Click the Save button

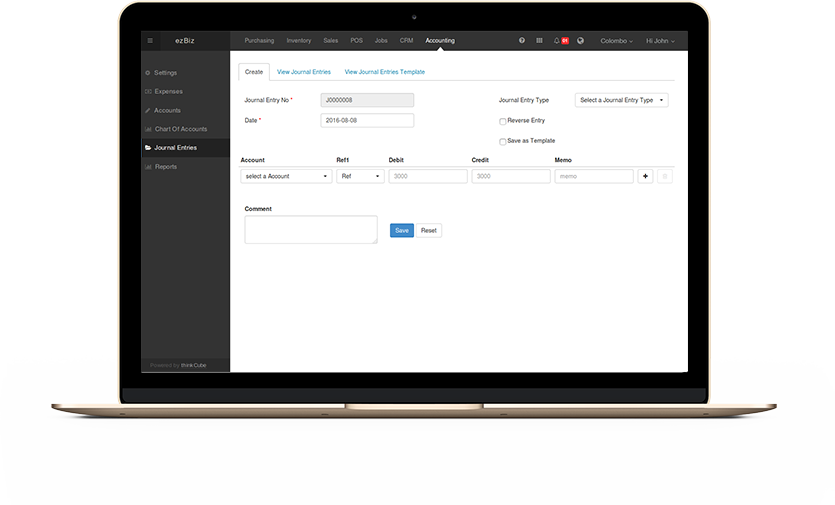[x=402, y=231]
